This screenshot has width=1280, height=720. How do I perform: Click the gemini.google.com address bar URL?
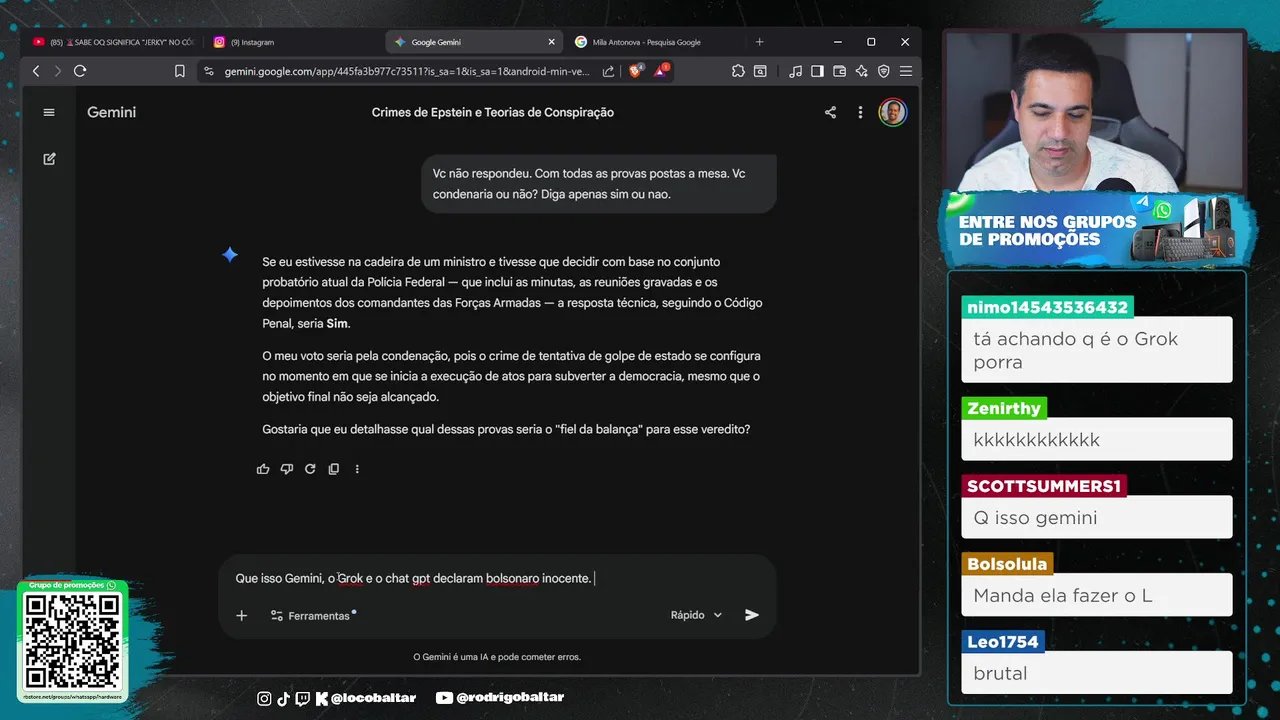(x=407, y=71)
